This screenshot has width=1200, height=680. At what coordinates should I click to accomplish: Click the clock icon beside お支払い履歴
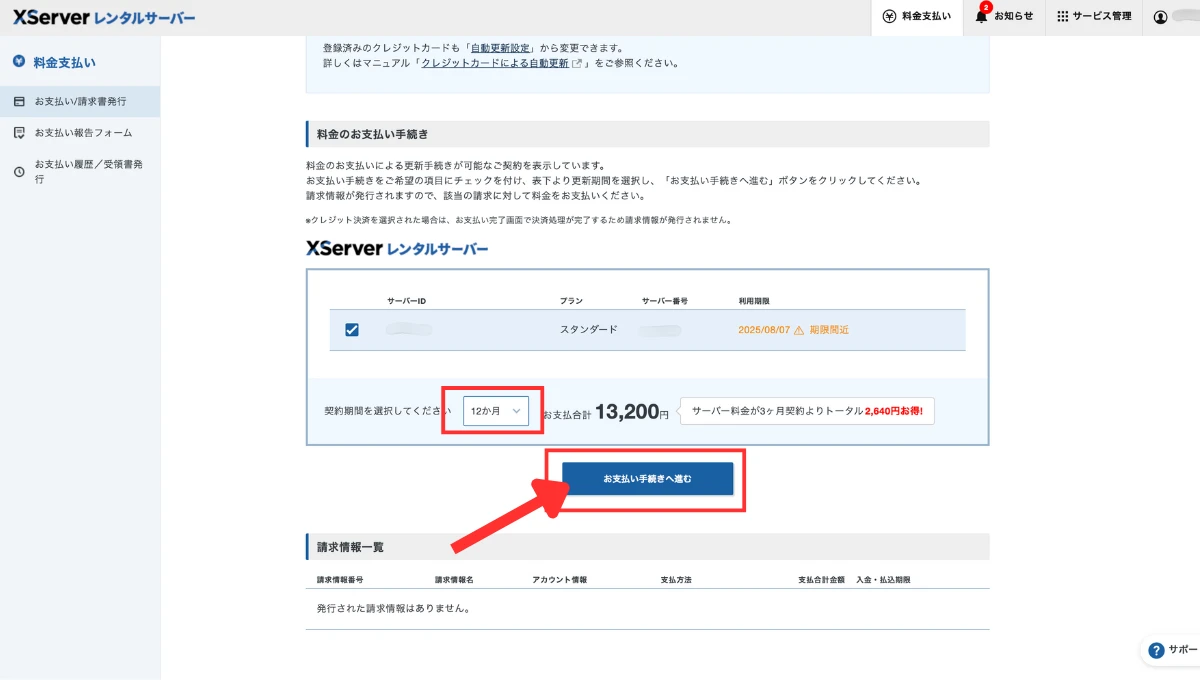coord(19,172)
